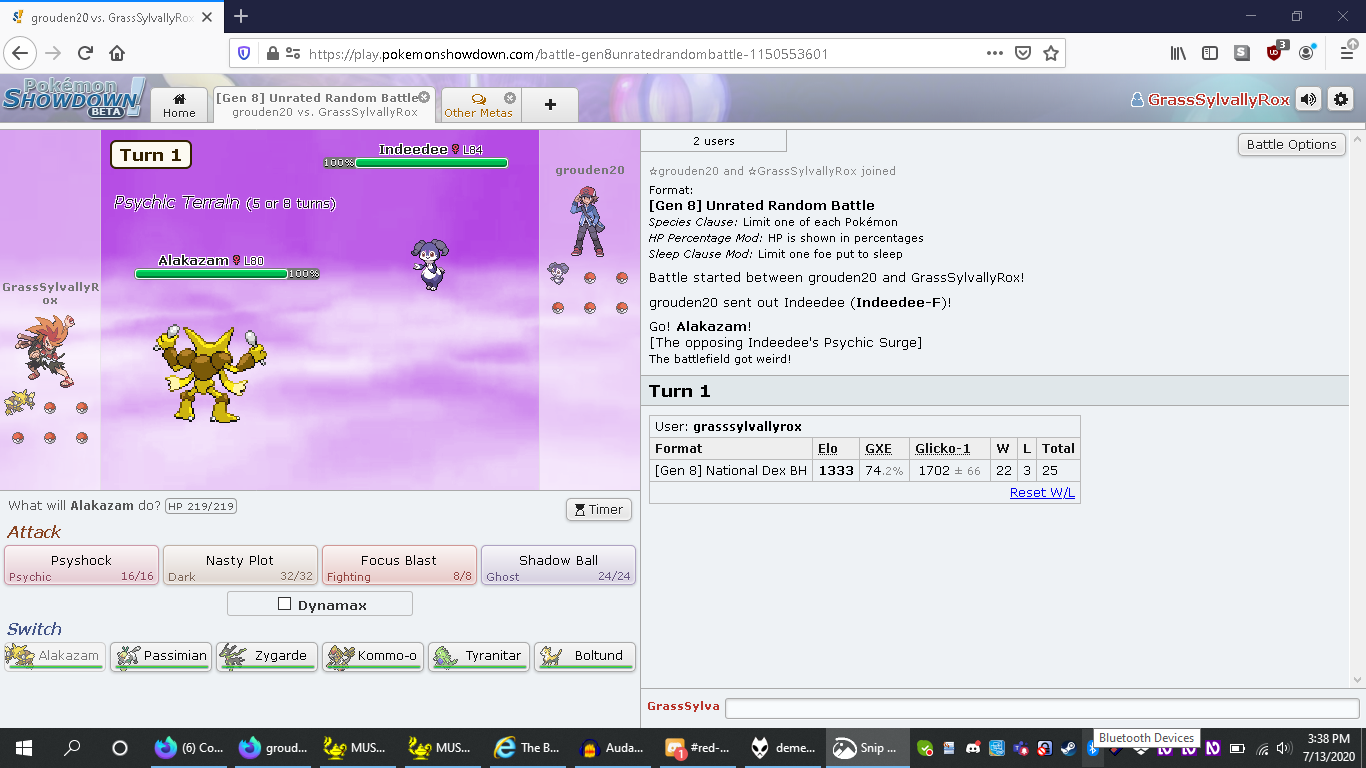This screenshot has width=1366, height=768.
Task: Open the Firefox hamburger menu
Action: coord(1346,53)
